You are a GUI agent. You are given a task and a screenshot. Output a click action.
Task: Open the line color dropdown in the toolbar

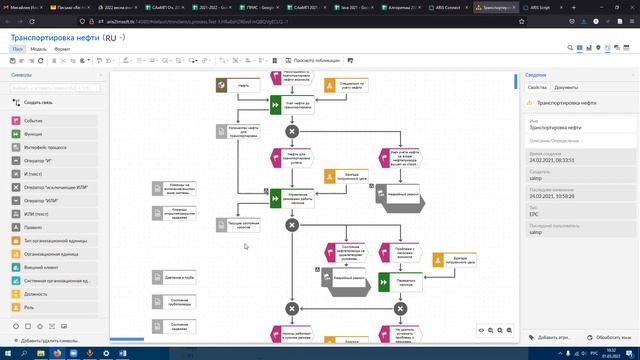click(x=127, y=60)
